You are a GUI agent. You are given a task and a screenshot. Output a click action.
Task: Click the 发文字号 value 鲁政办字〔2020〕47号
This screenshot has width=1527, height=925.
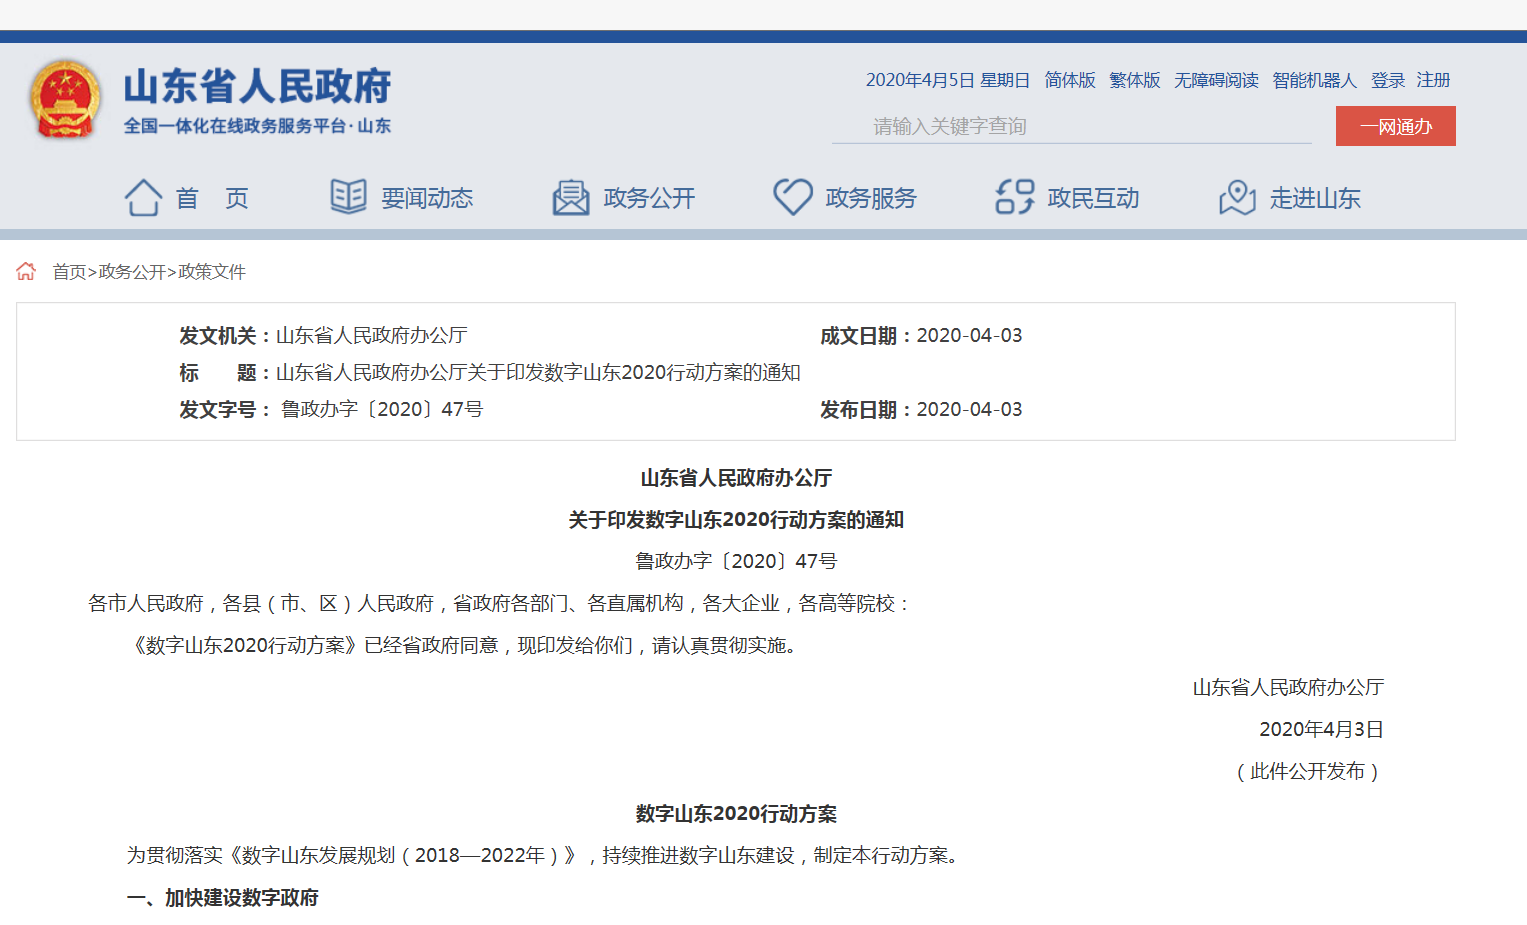[x=382, y=409]
